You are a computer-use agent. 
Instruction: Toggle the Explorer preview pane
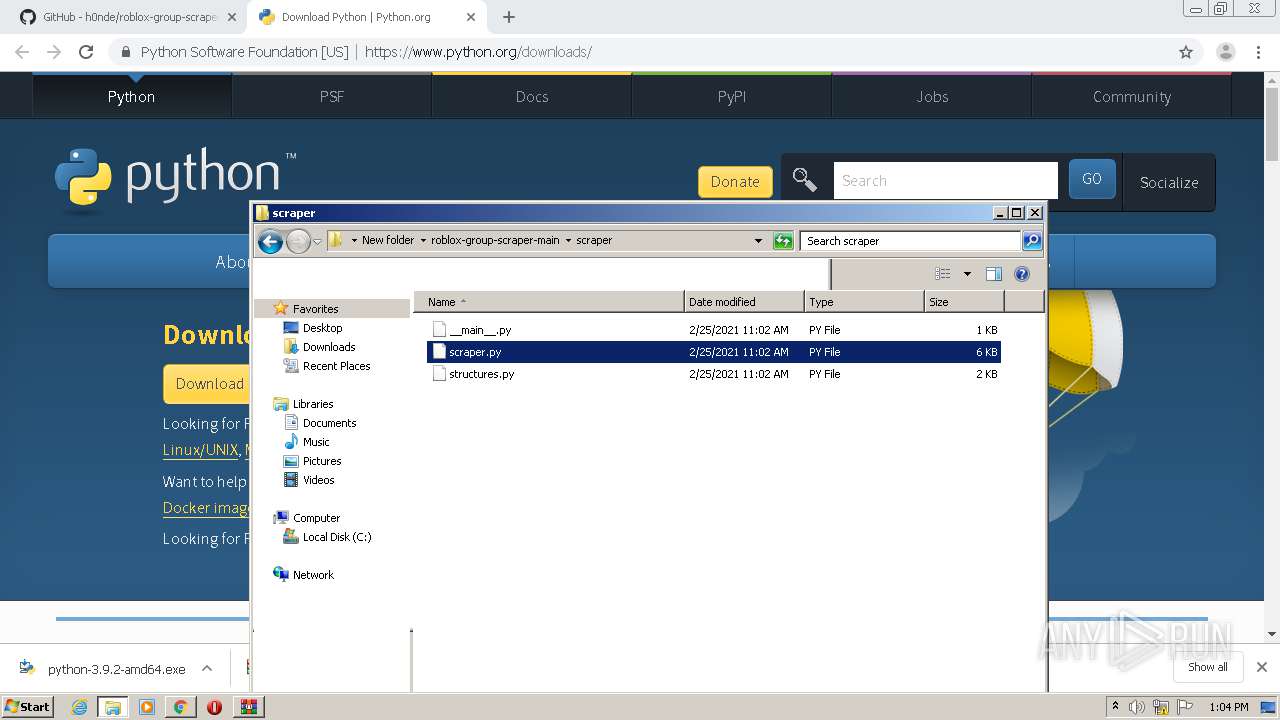pos(993,274)
